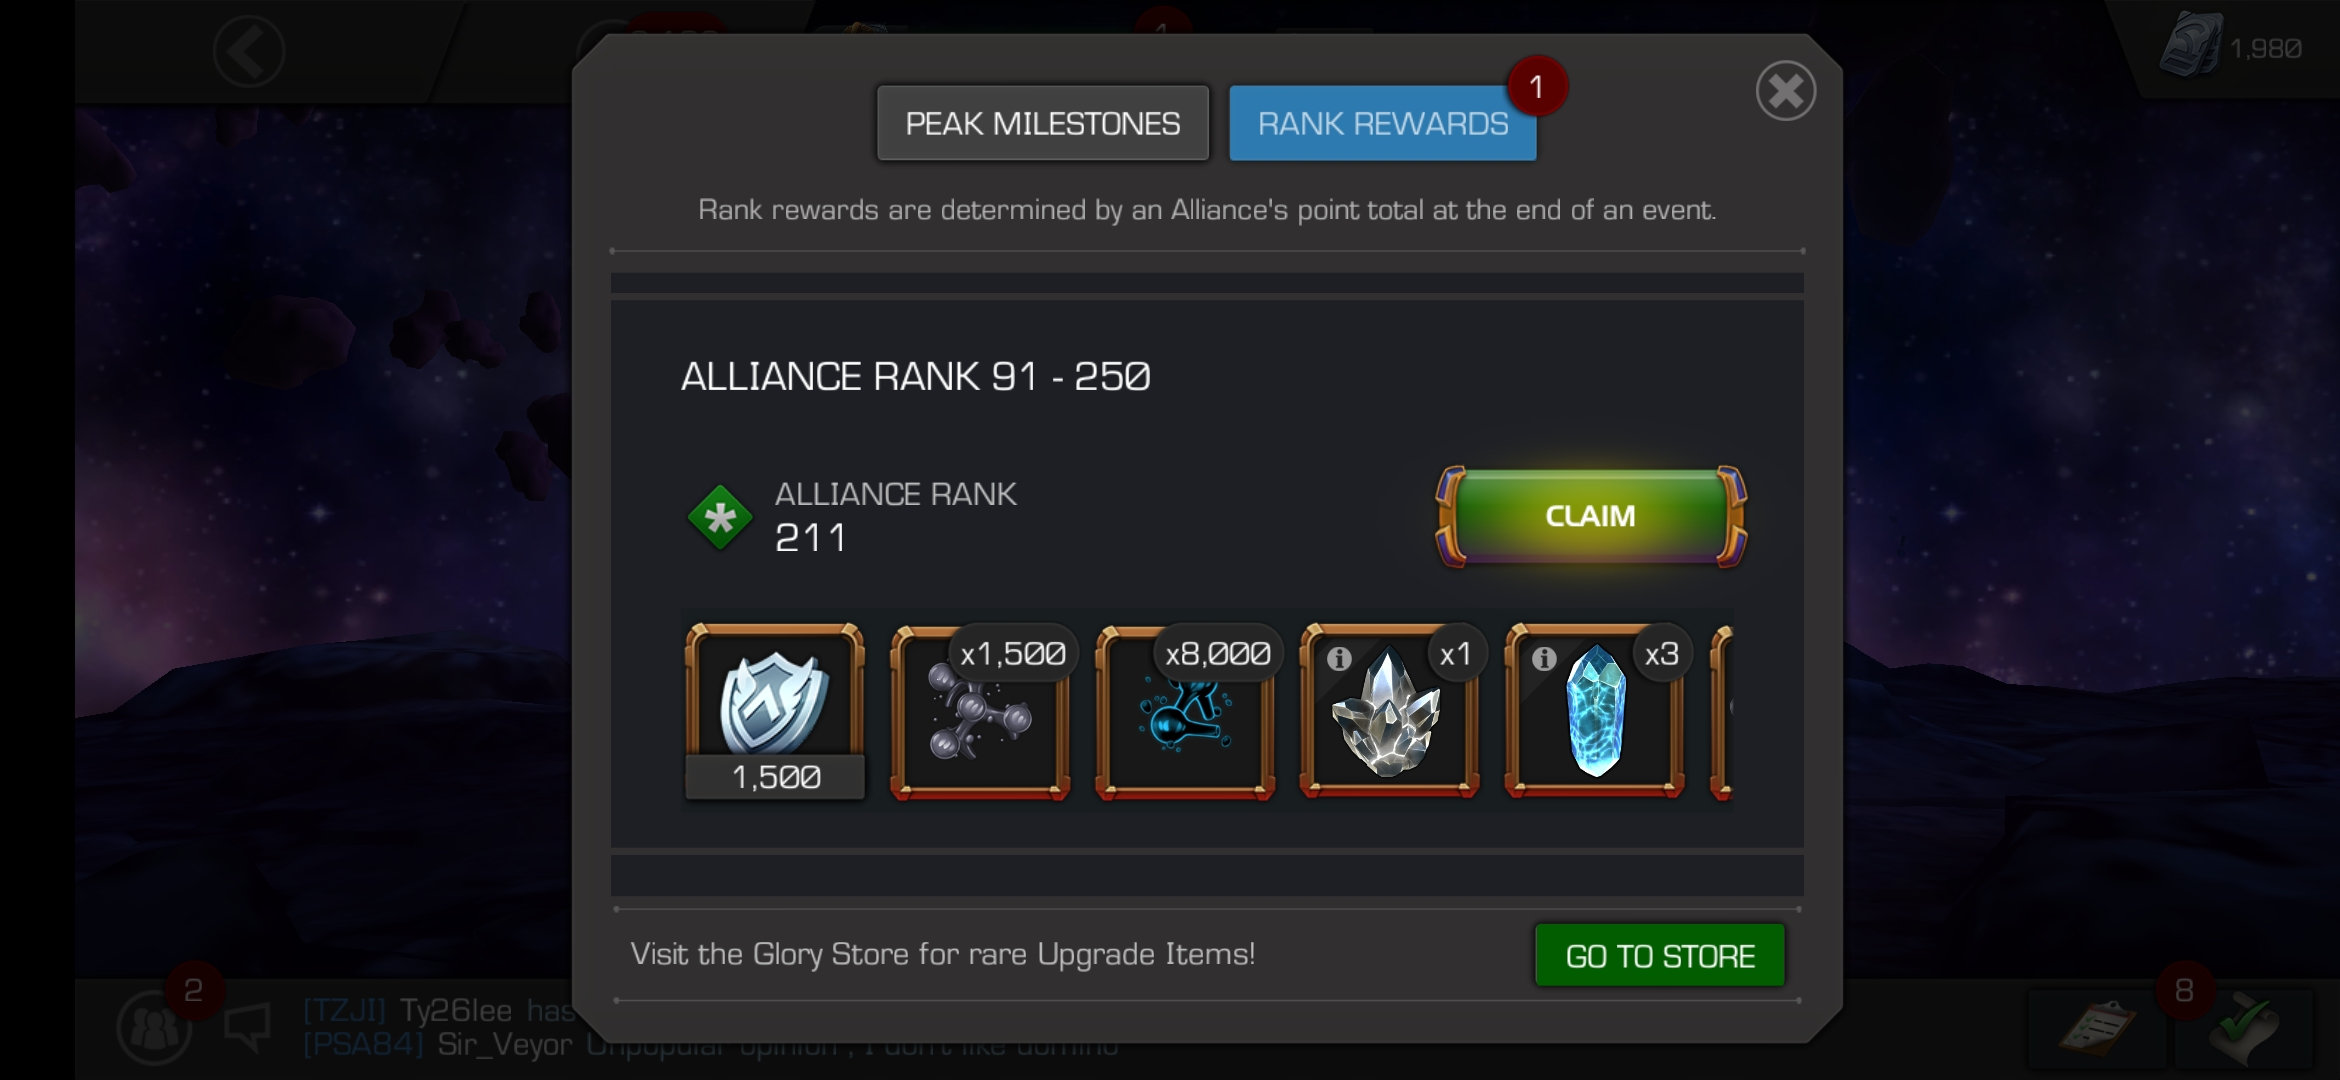Open the alliance members icon in bottom bar
The height and width of the screenshot is (1080, 2340).
[153, 1028]
